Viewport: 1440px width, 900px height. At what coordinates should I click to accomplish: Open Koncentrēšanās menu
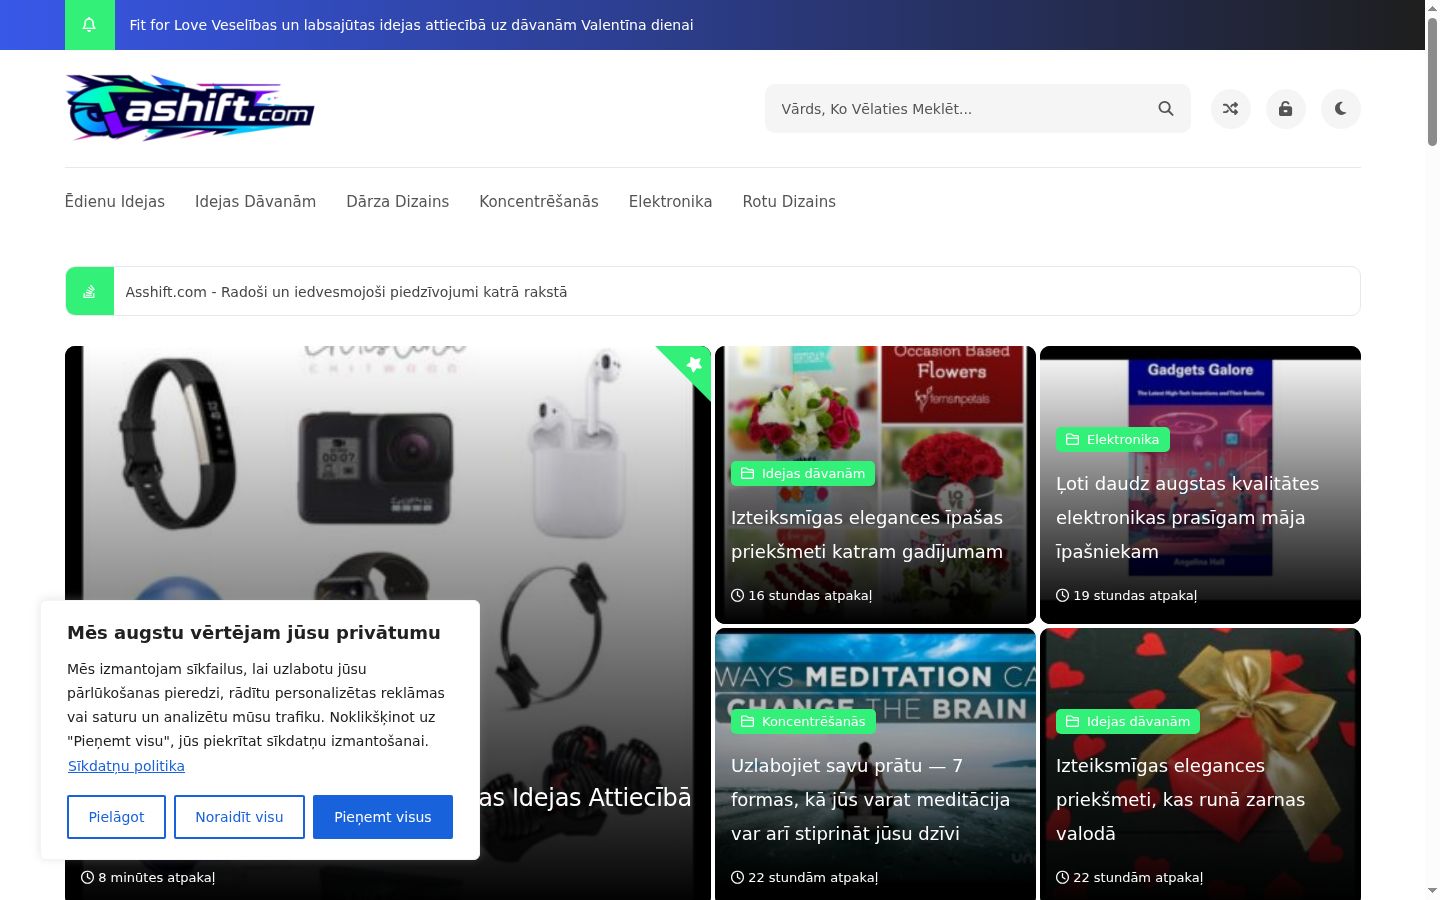539,201
